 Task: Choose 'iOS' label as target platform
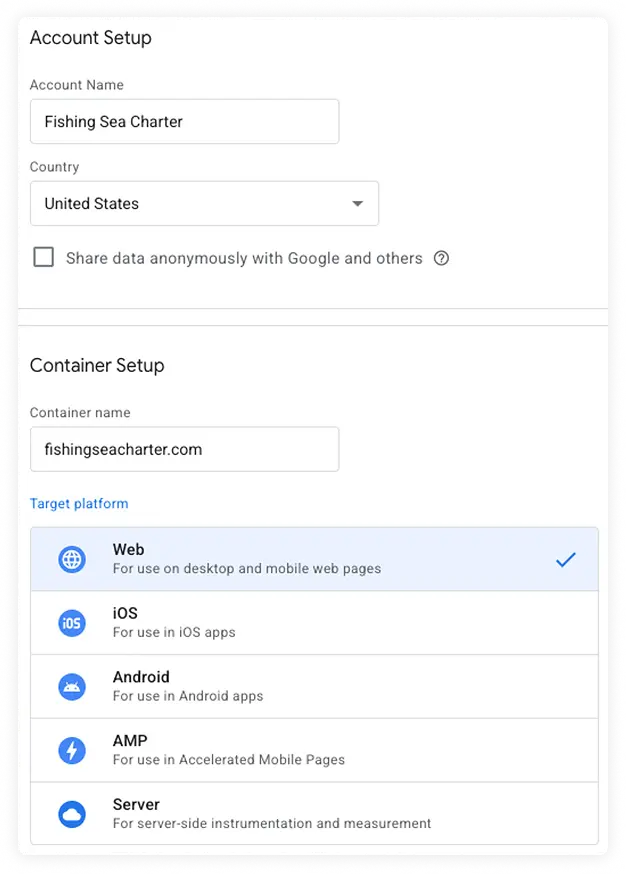click(x=125, y=613)
